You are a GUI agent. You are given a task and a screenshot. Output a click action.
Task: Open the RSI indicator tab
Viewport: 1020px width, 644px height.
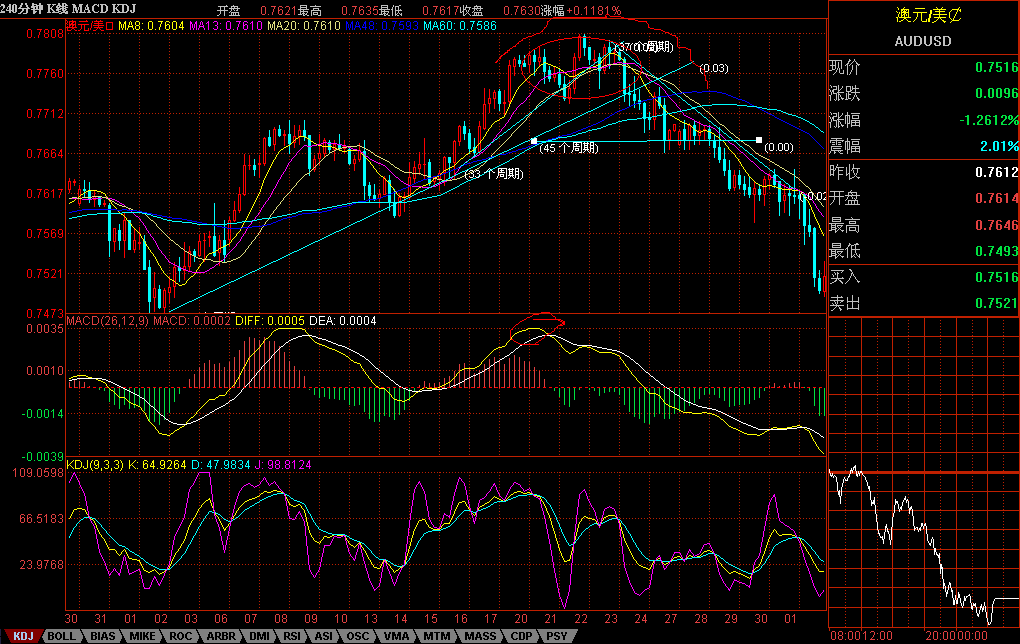[x=292, y=636]
